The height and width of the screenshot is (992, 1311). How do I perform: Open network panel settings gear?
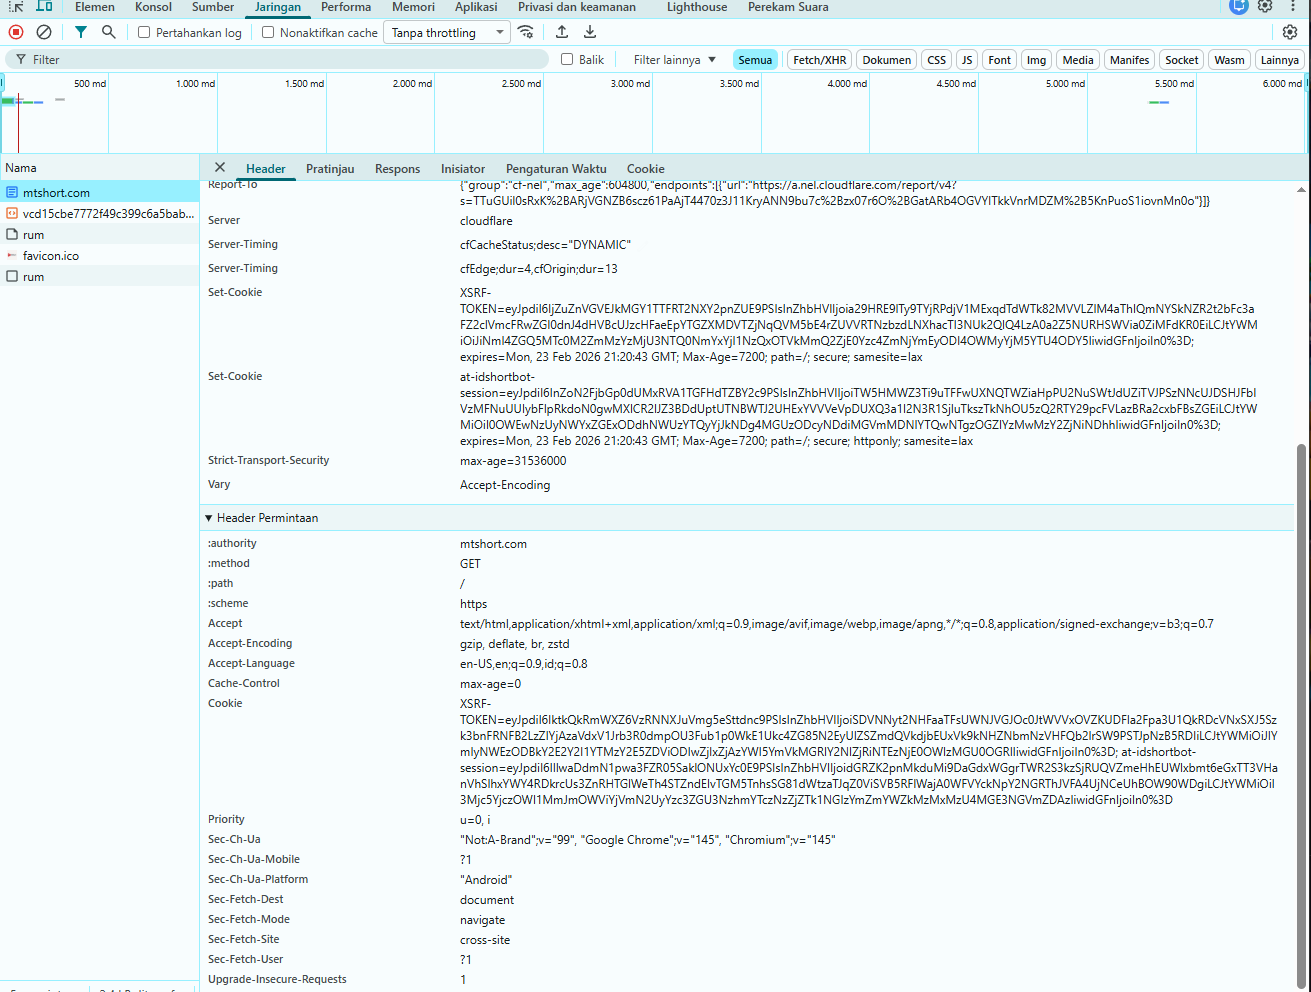pyautogui.click(x=1290, y=32)
